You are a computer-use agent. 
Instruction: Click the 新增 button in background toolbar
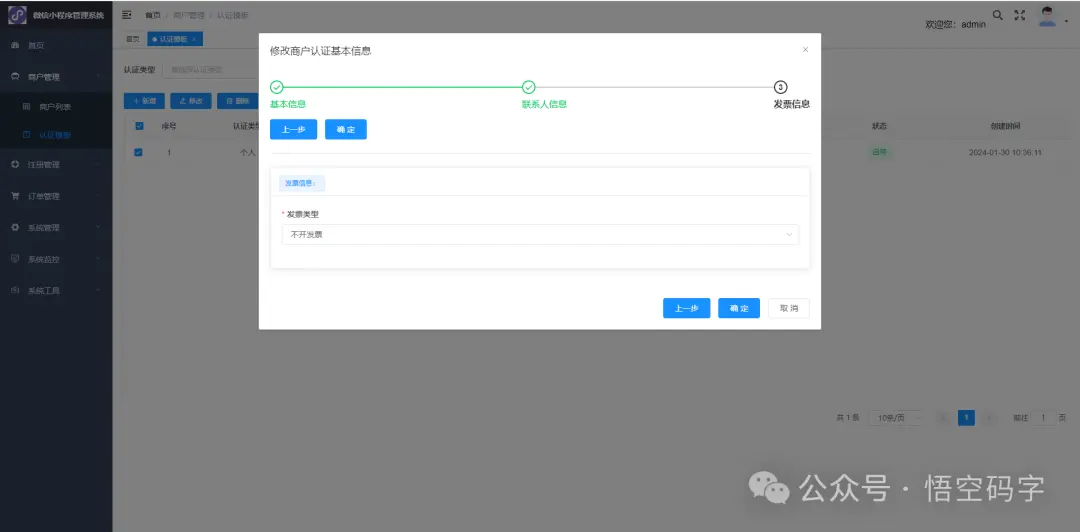pyautogui.click(x=144, y=101)
